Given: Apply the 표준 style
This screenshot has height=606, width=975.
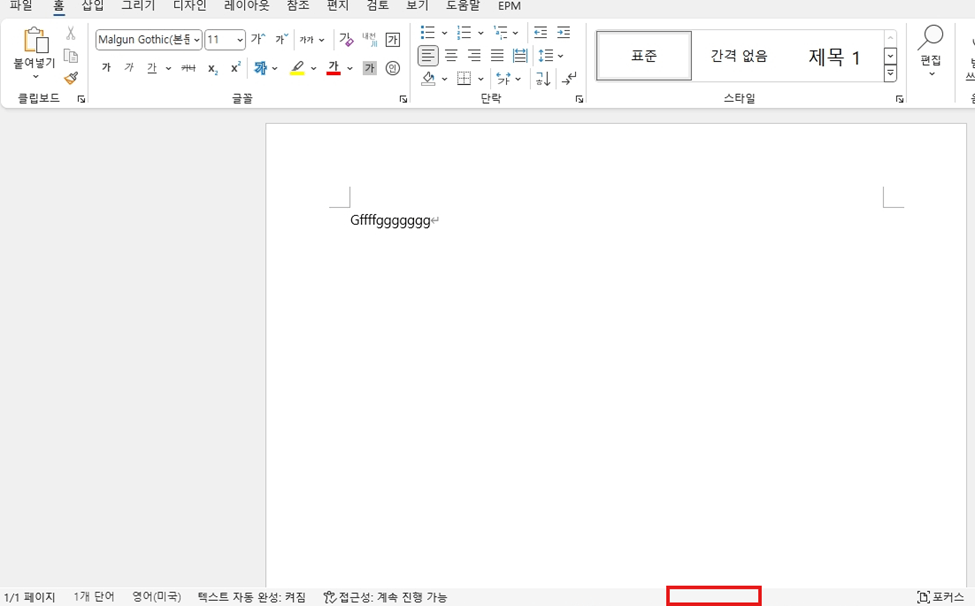Looking at the screenshot, I should tap(644, 56).
